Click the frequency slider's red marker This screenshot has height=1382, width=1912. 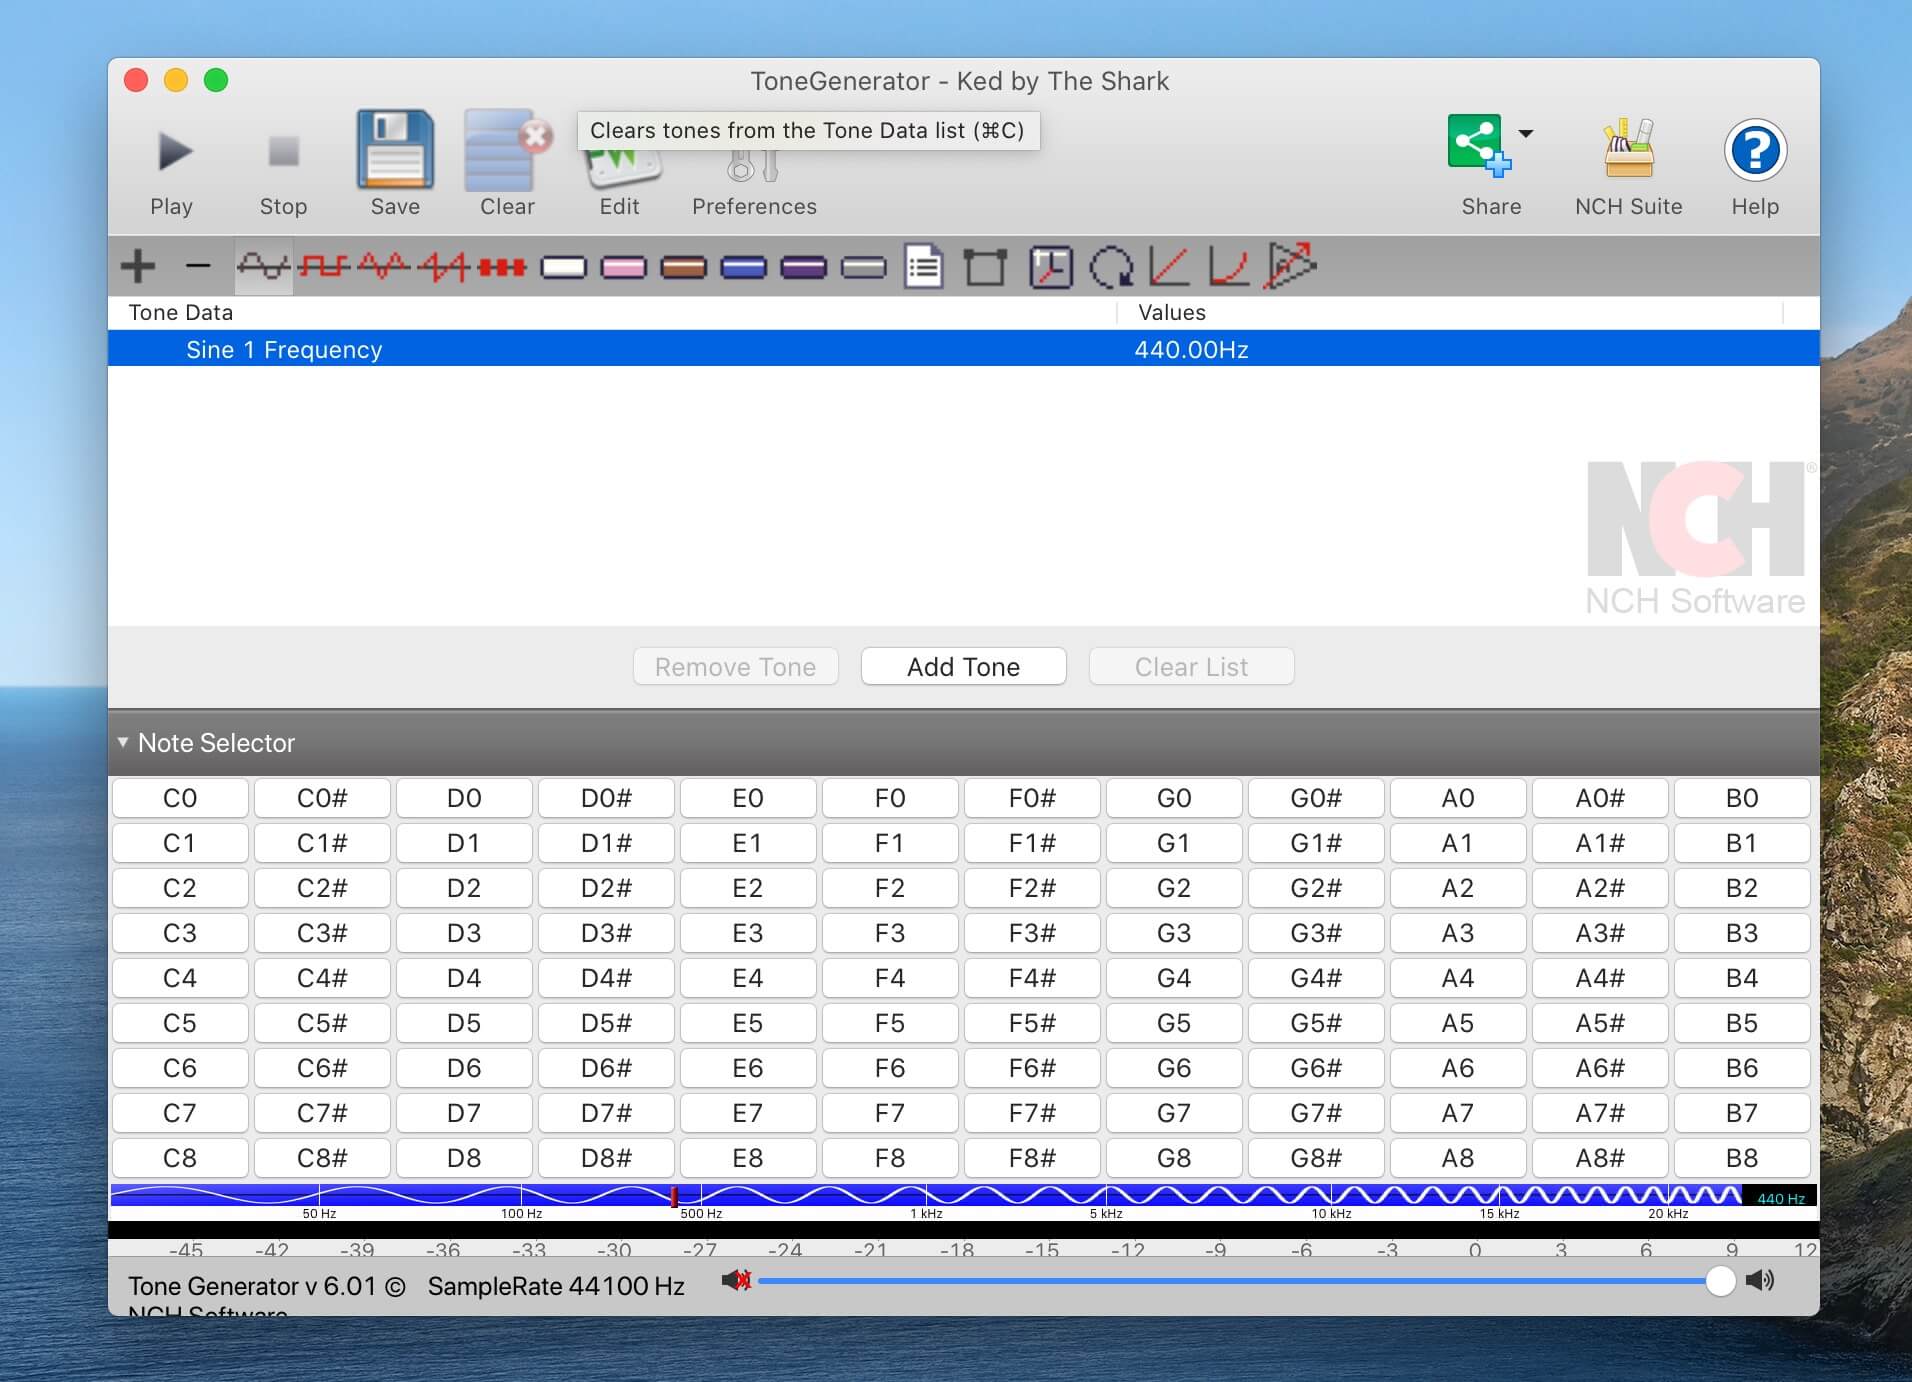click(x=674, y=1195)
